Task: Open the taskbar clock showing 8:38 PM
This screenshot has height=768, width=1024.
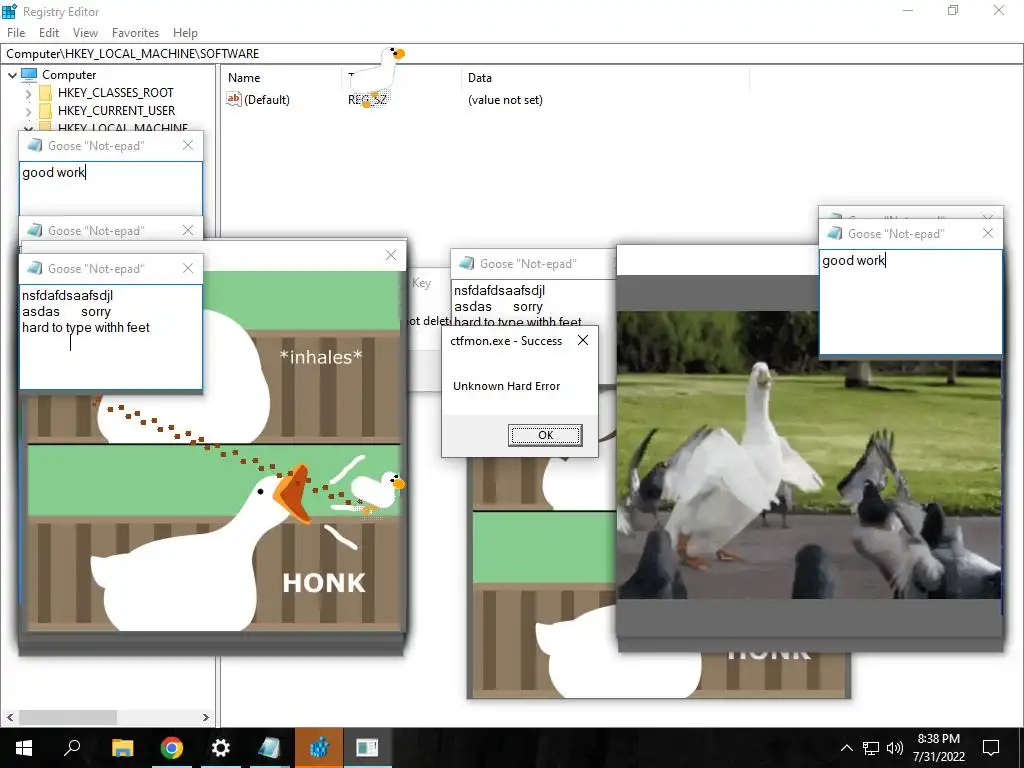Action: [x=939, y=748]
